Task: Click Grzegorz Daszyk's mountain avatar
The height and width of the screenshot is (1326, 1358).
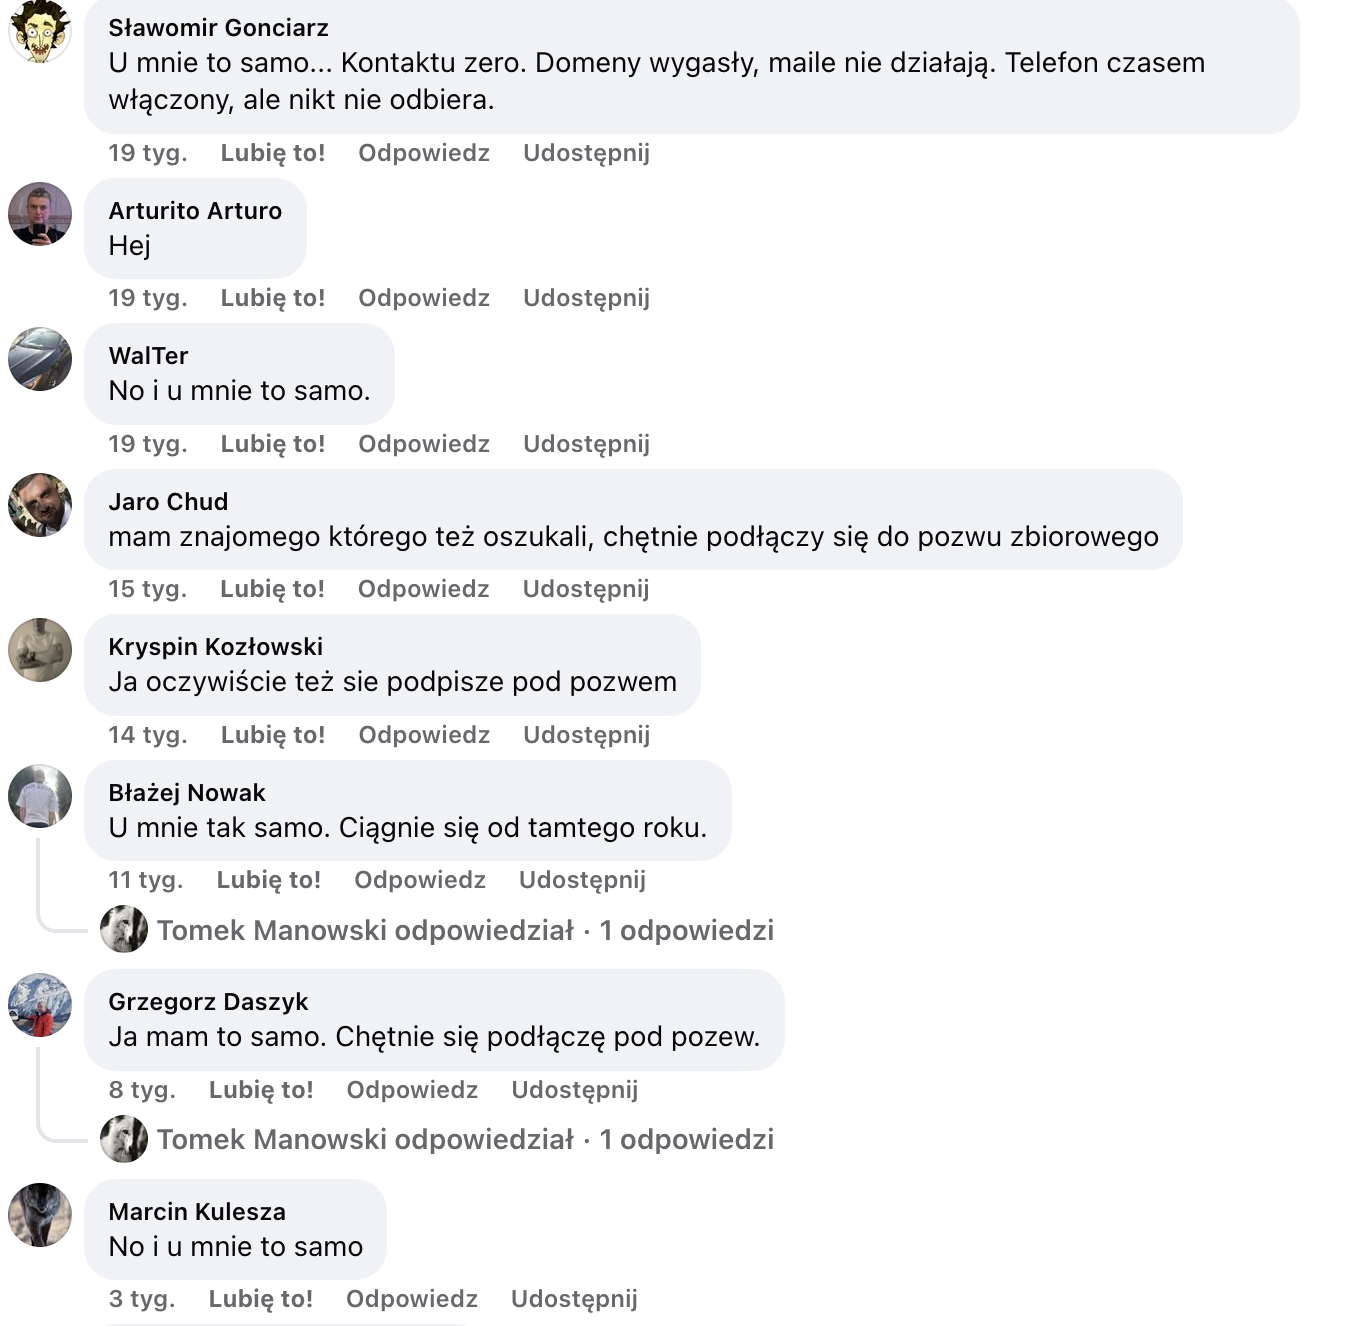Action: tap(40, 1005)
